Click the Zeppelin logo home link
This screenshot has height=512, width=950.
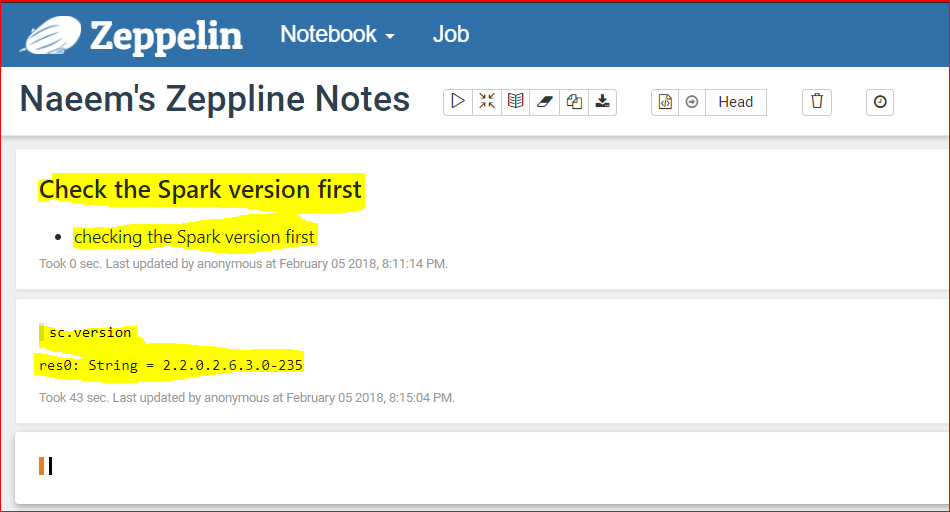click(131, 35)
